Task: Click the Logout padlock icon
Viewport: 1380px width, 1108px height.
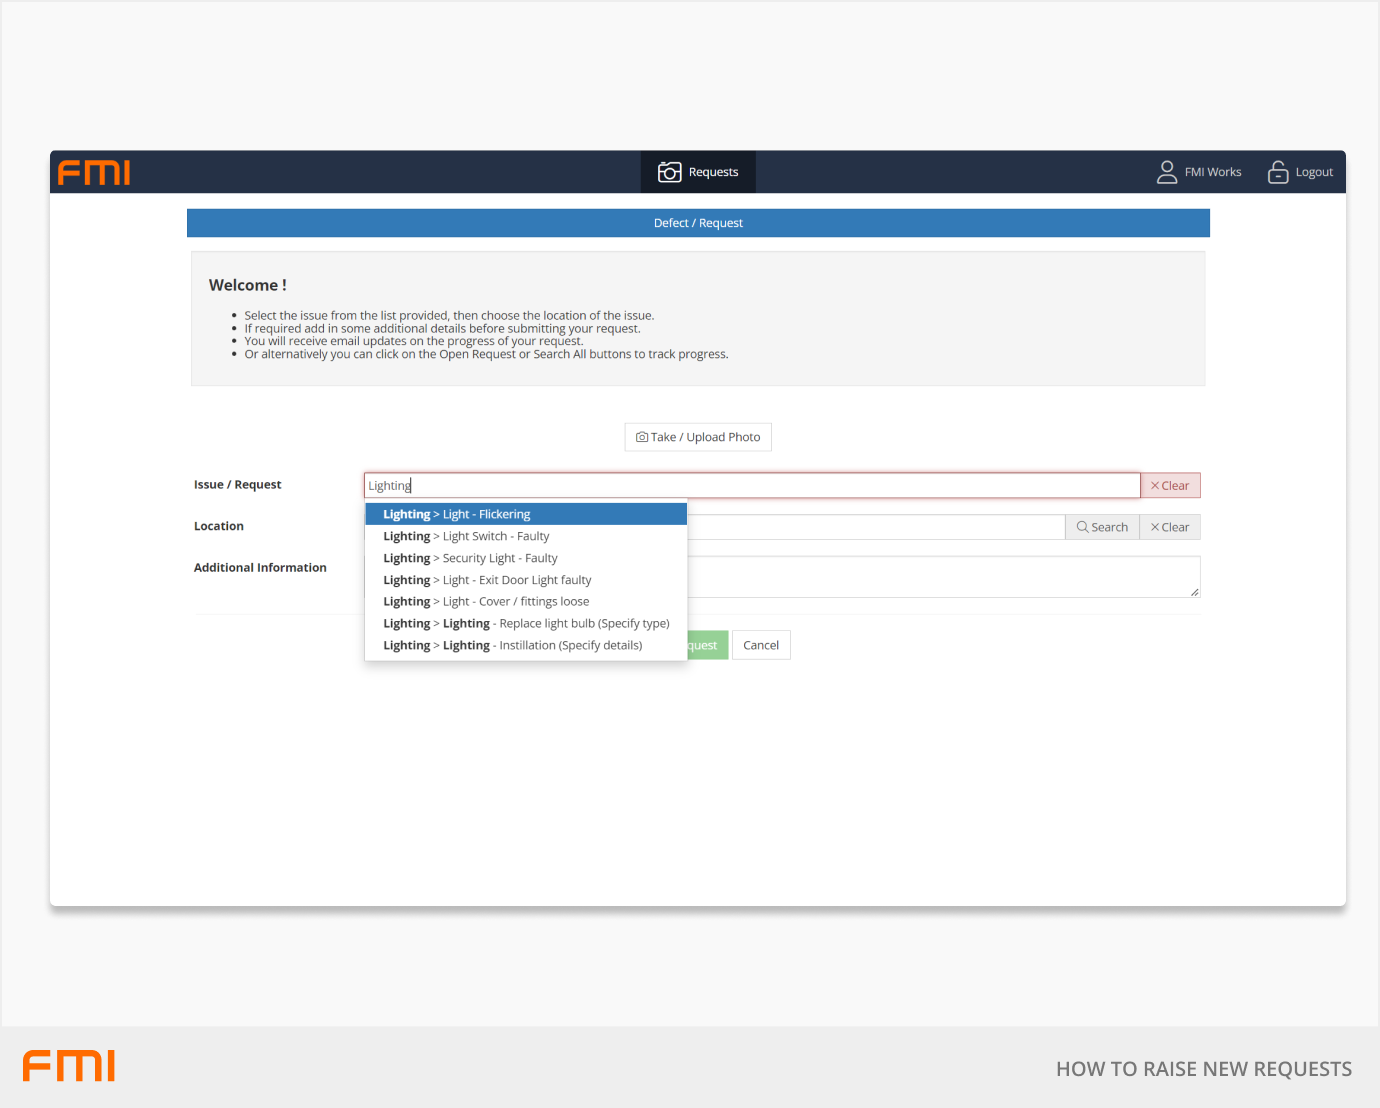Action: coord(1277,172)
